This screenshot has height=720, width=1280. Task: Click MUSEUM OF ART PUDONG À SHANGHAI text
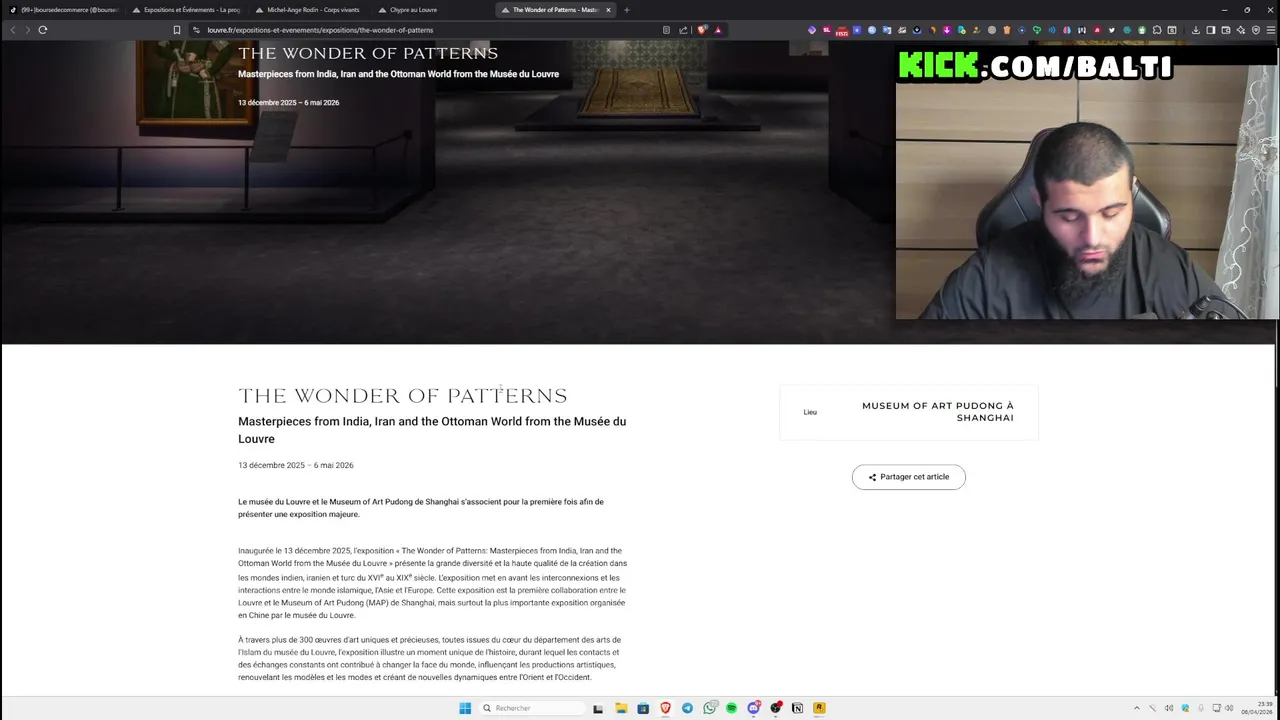pos(938,412)
